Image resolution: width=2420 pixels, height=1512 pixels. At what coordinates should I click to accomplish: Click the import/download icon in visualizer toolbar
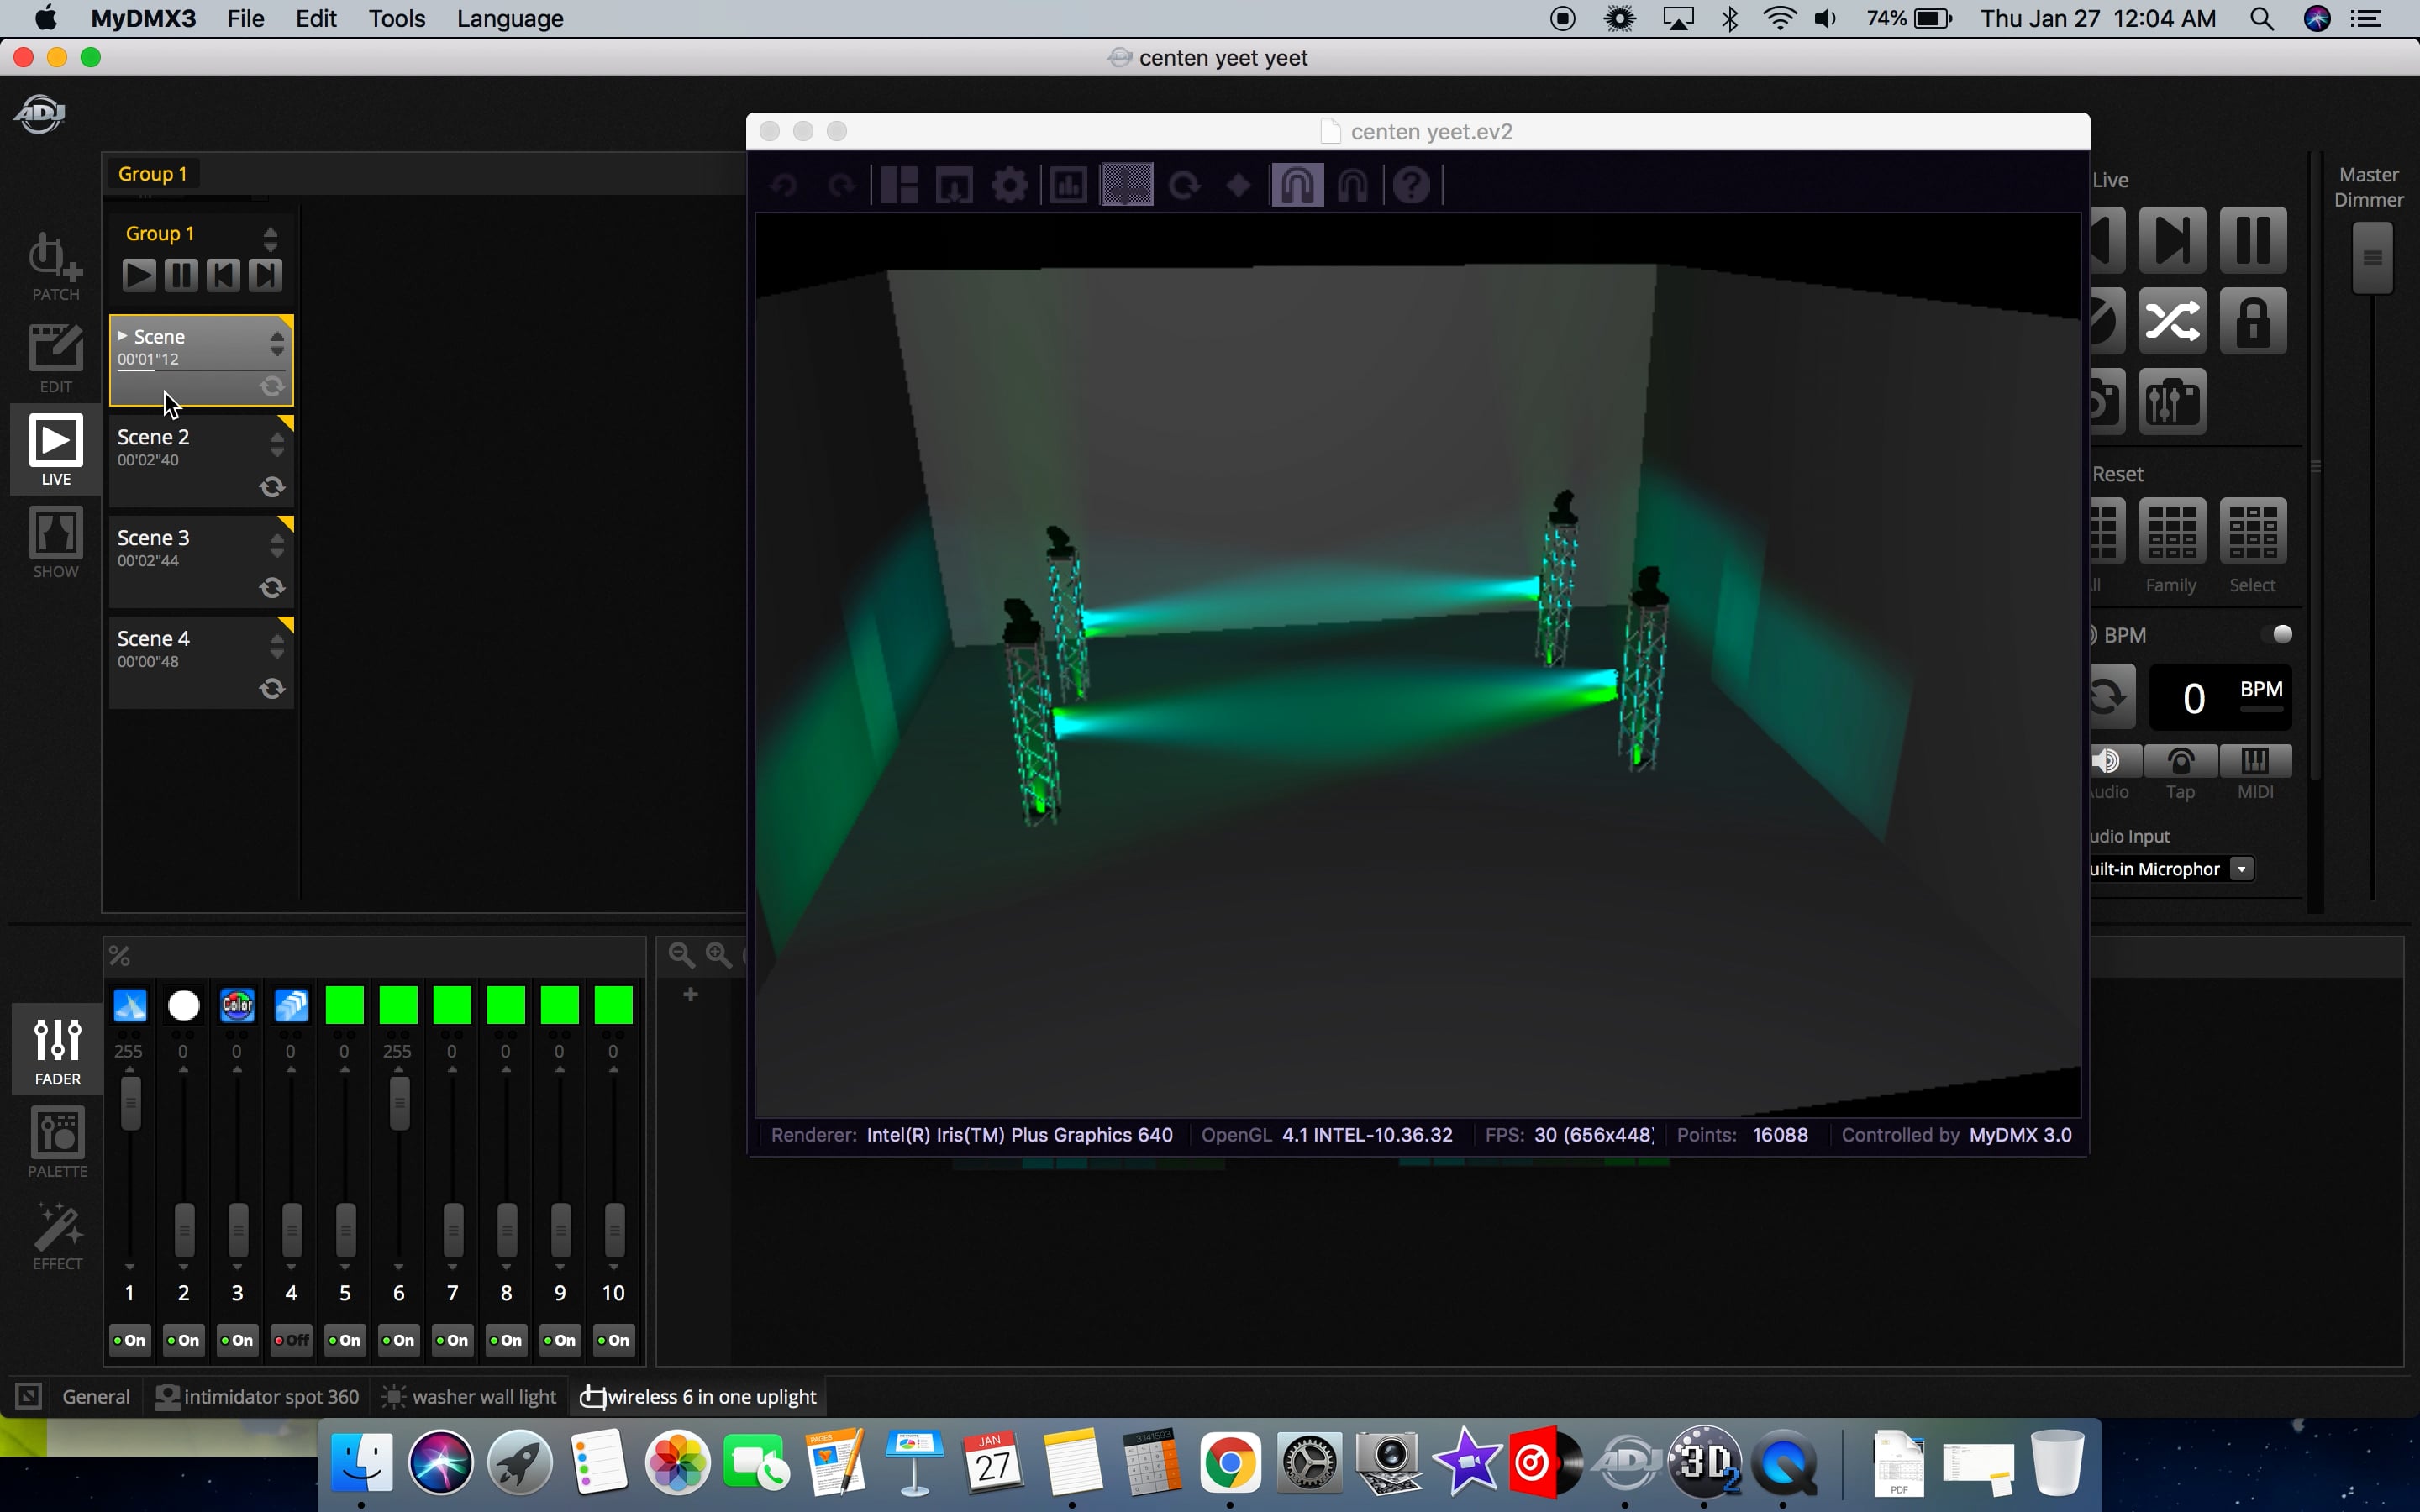(954, 185)
